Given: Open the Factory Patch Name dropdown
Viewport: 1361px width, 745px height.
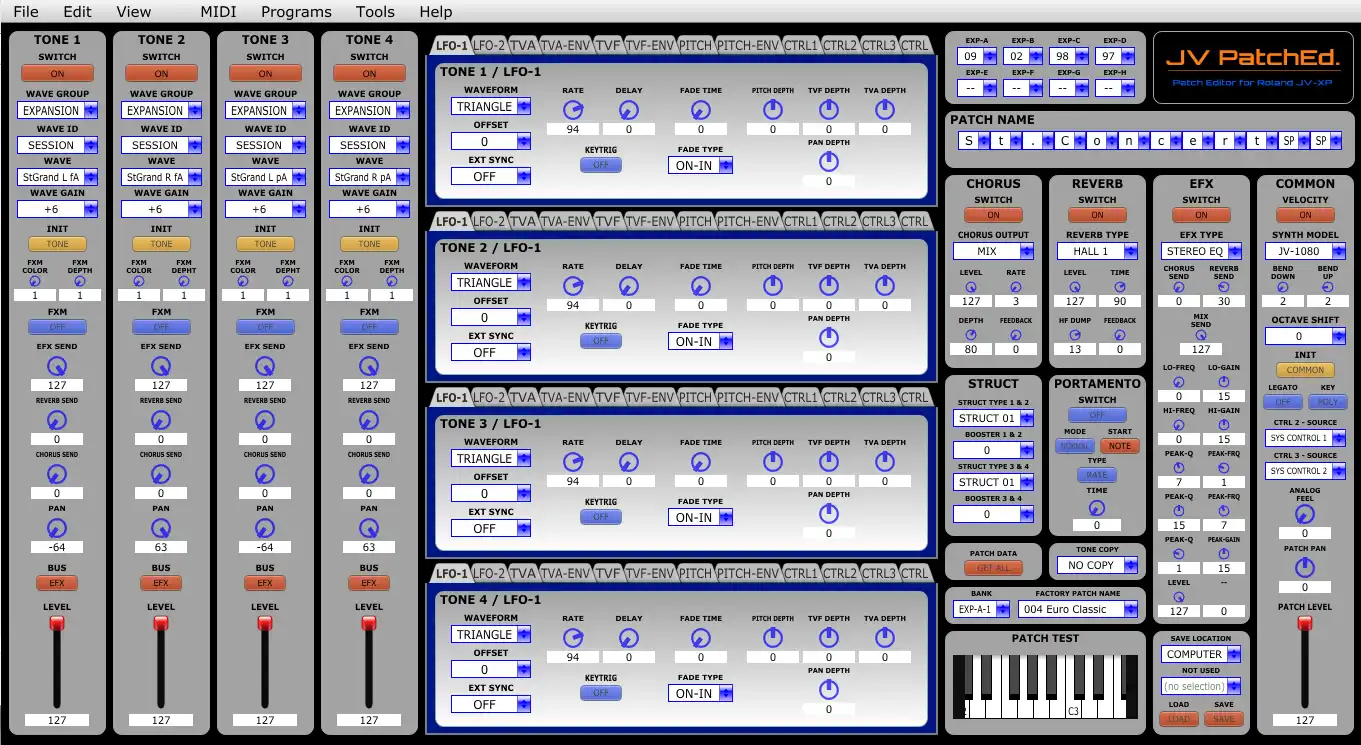Looking at the screenshot, I should click(1078, 609).
